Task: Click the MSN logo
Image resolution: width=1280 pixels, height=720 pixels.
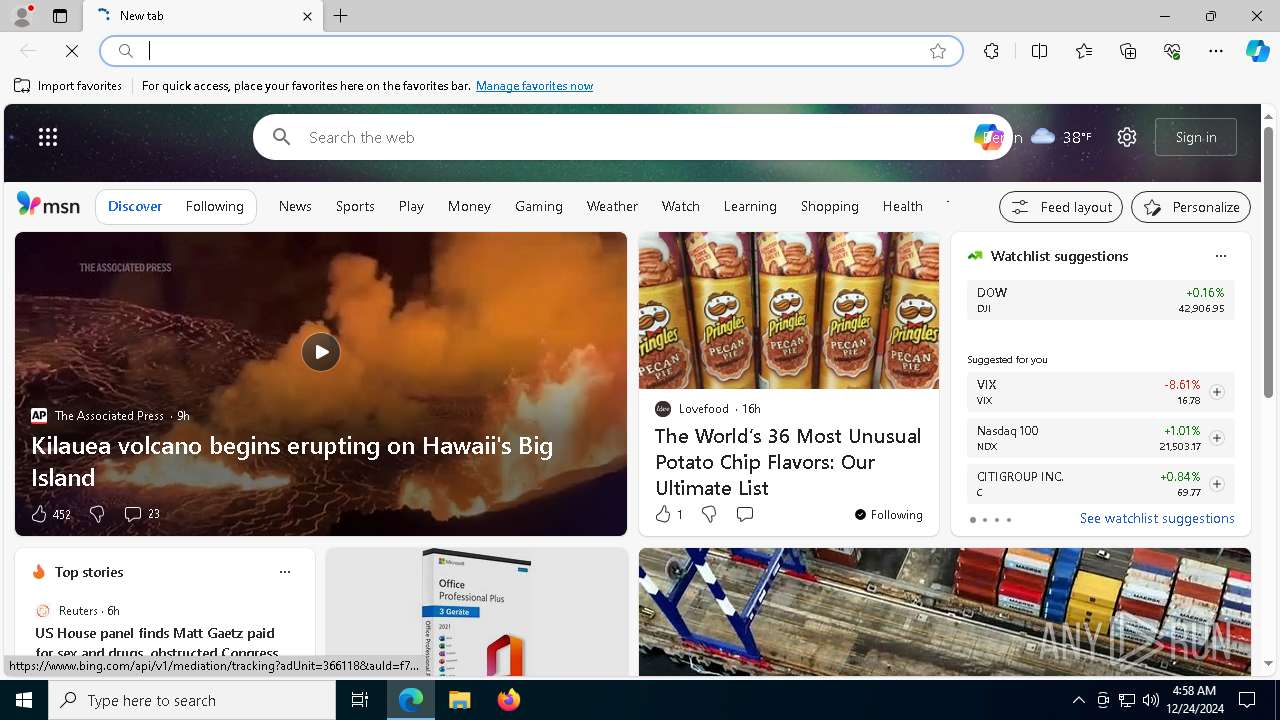Action: [x=48, y=205]
